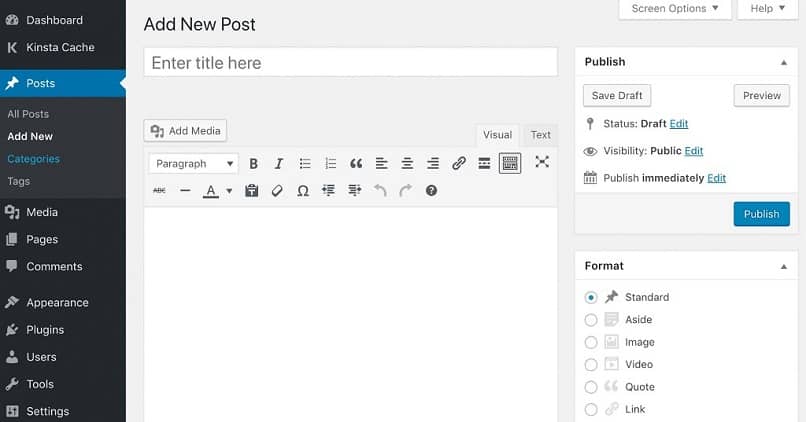Select the Quote post format

[591, 387]
